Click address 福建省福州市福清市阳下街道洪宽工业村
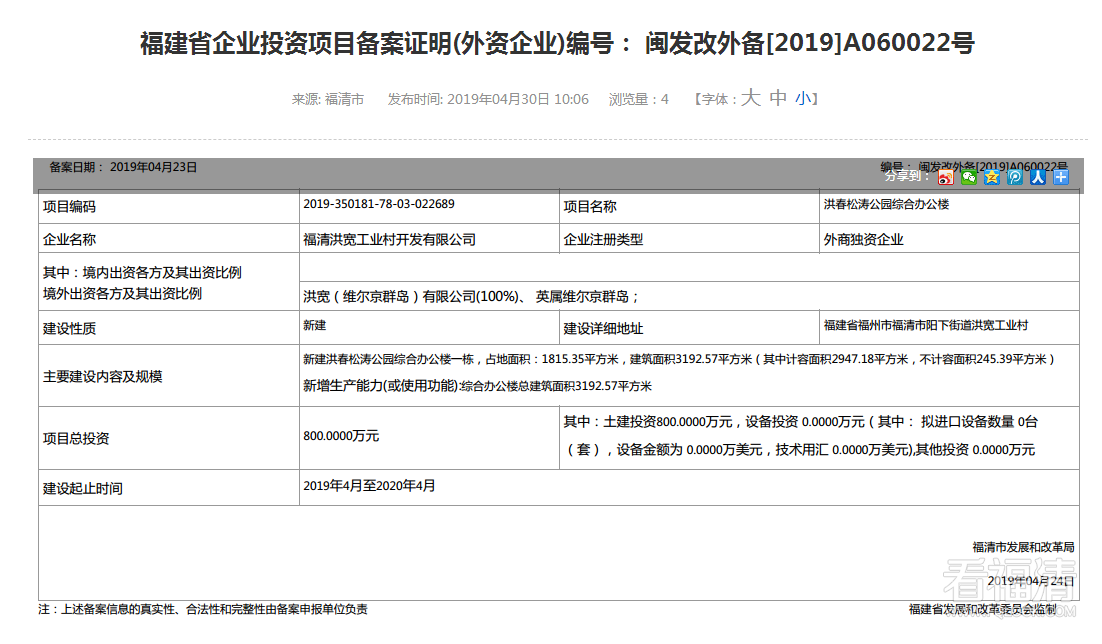The image size is (1102, 644). 926,326
